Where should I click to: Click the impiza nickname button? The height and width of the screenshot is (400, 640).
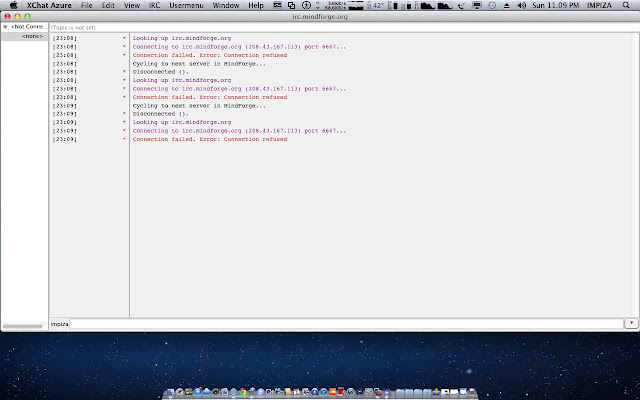59,324
